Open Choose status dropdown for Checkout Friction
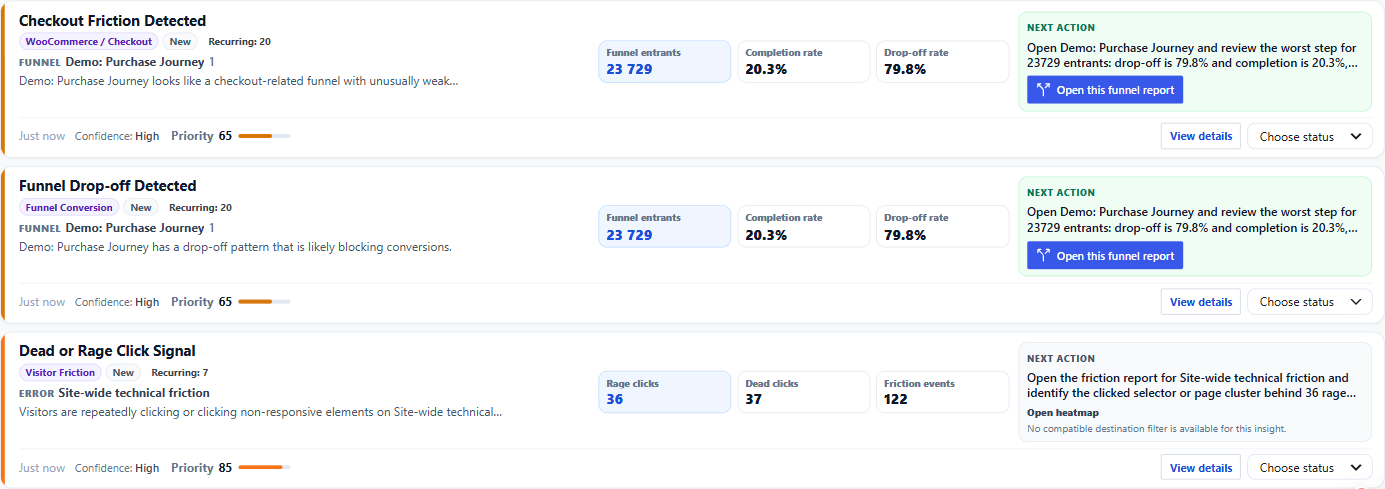 1309,136
